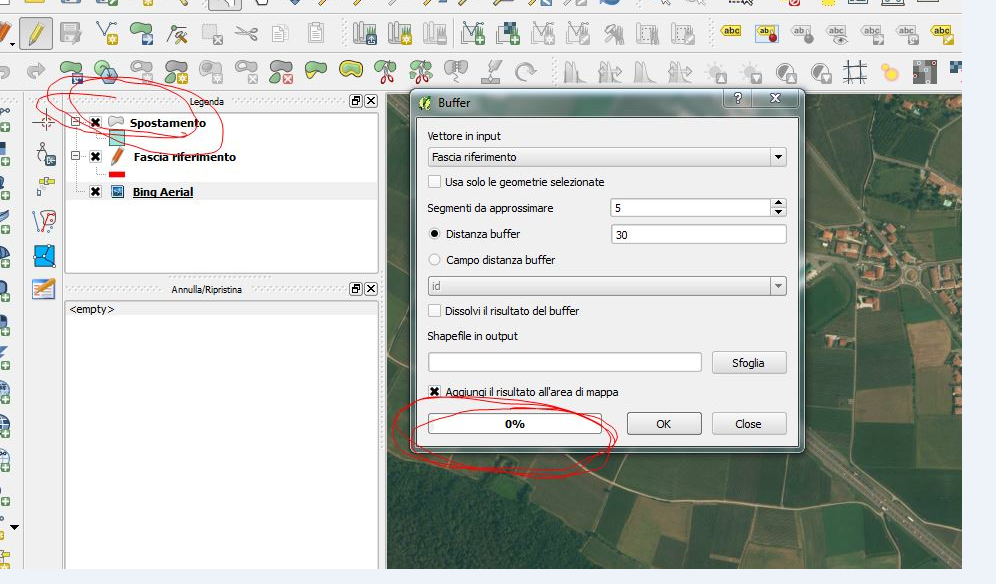The height and width of the screenshot is (584, 996).
Task: Collapse the Spostamento layer tree node
Action: coord(76,122)
